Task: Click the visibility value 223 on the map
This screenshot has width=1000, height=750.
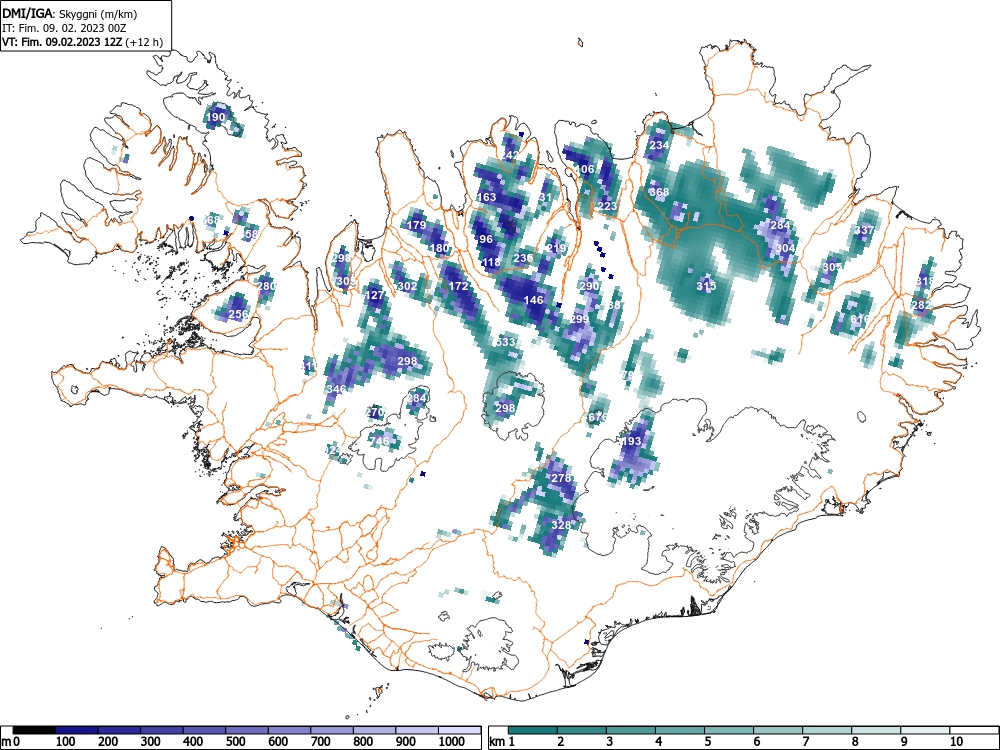Action: pyautogui.click(x=607, y=206)
